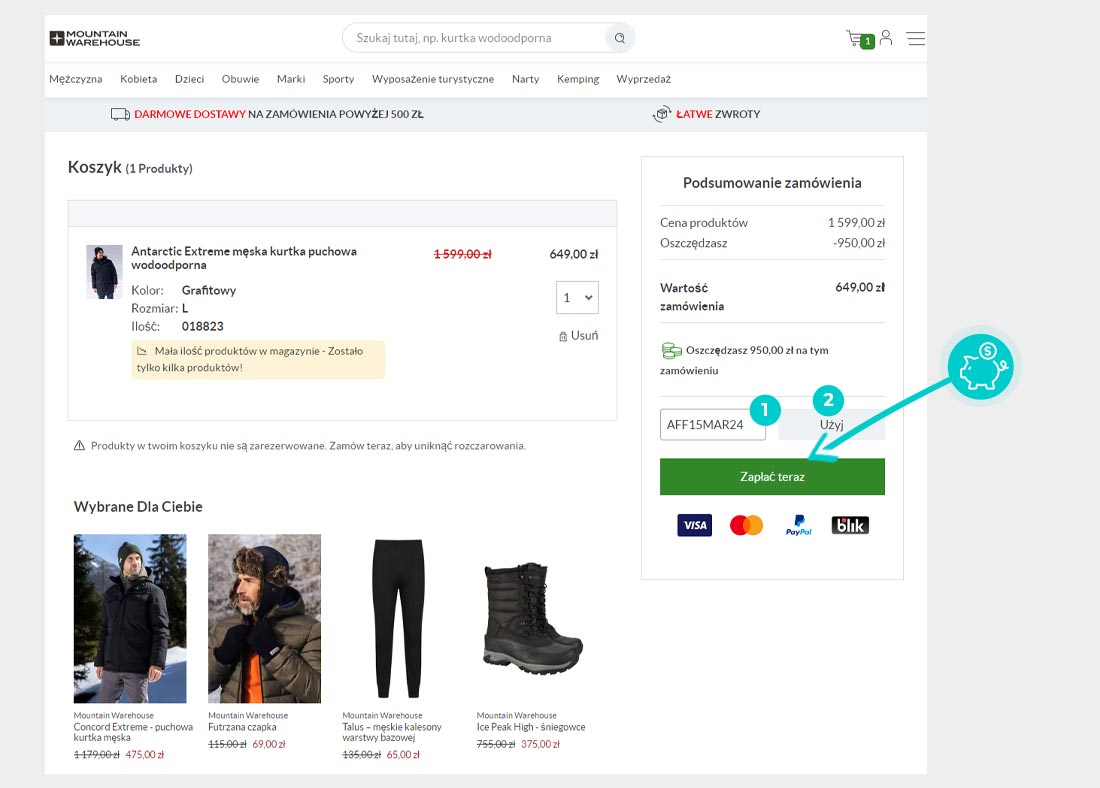Click the warning triangle icon below the cart
Screen dimensions: 1100x788
pos(79,446)
